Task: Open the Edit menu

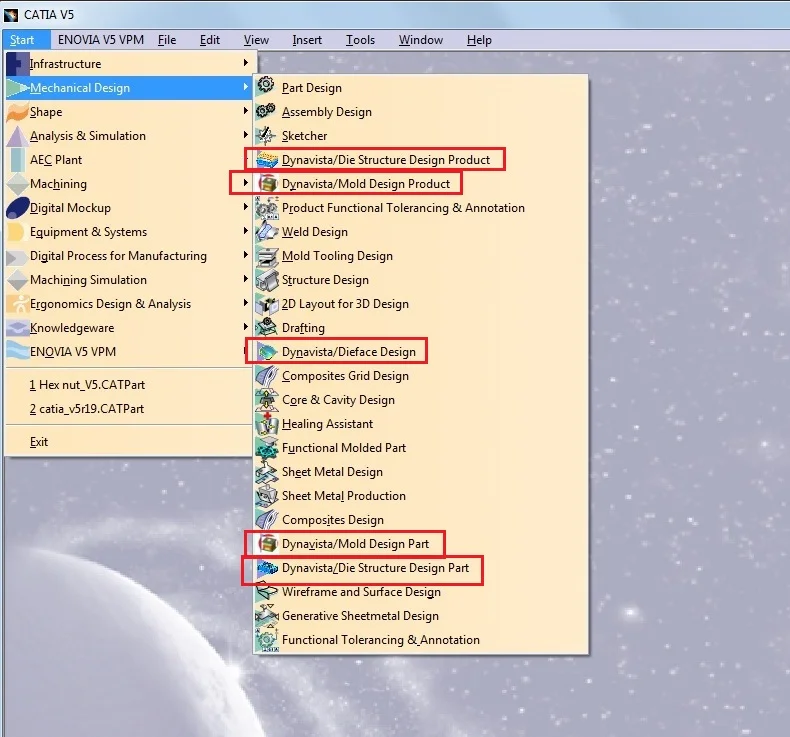Action: 210,40
